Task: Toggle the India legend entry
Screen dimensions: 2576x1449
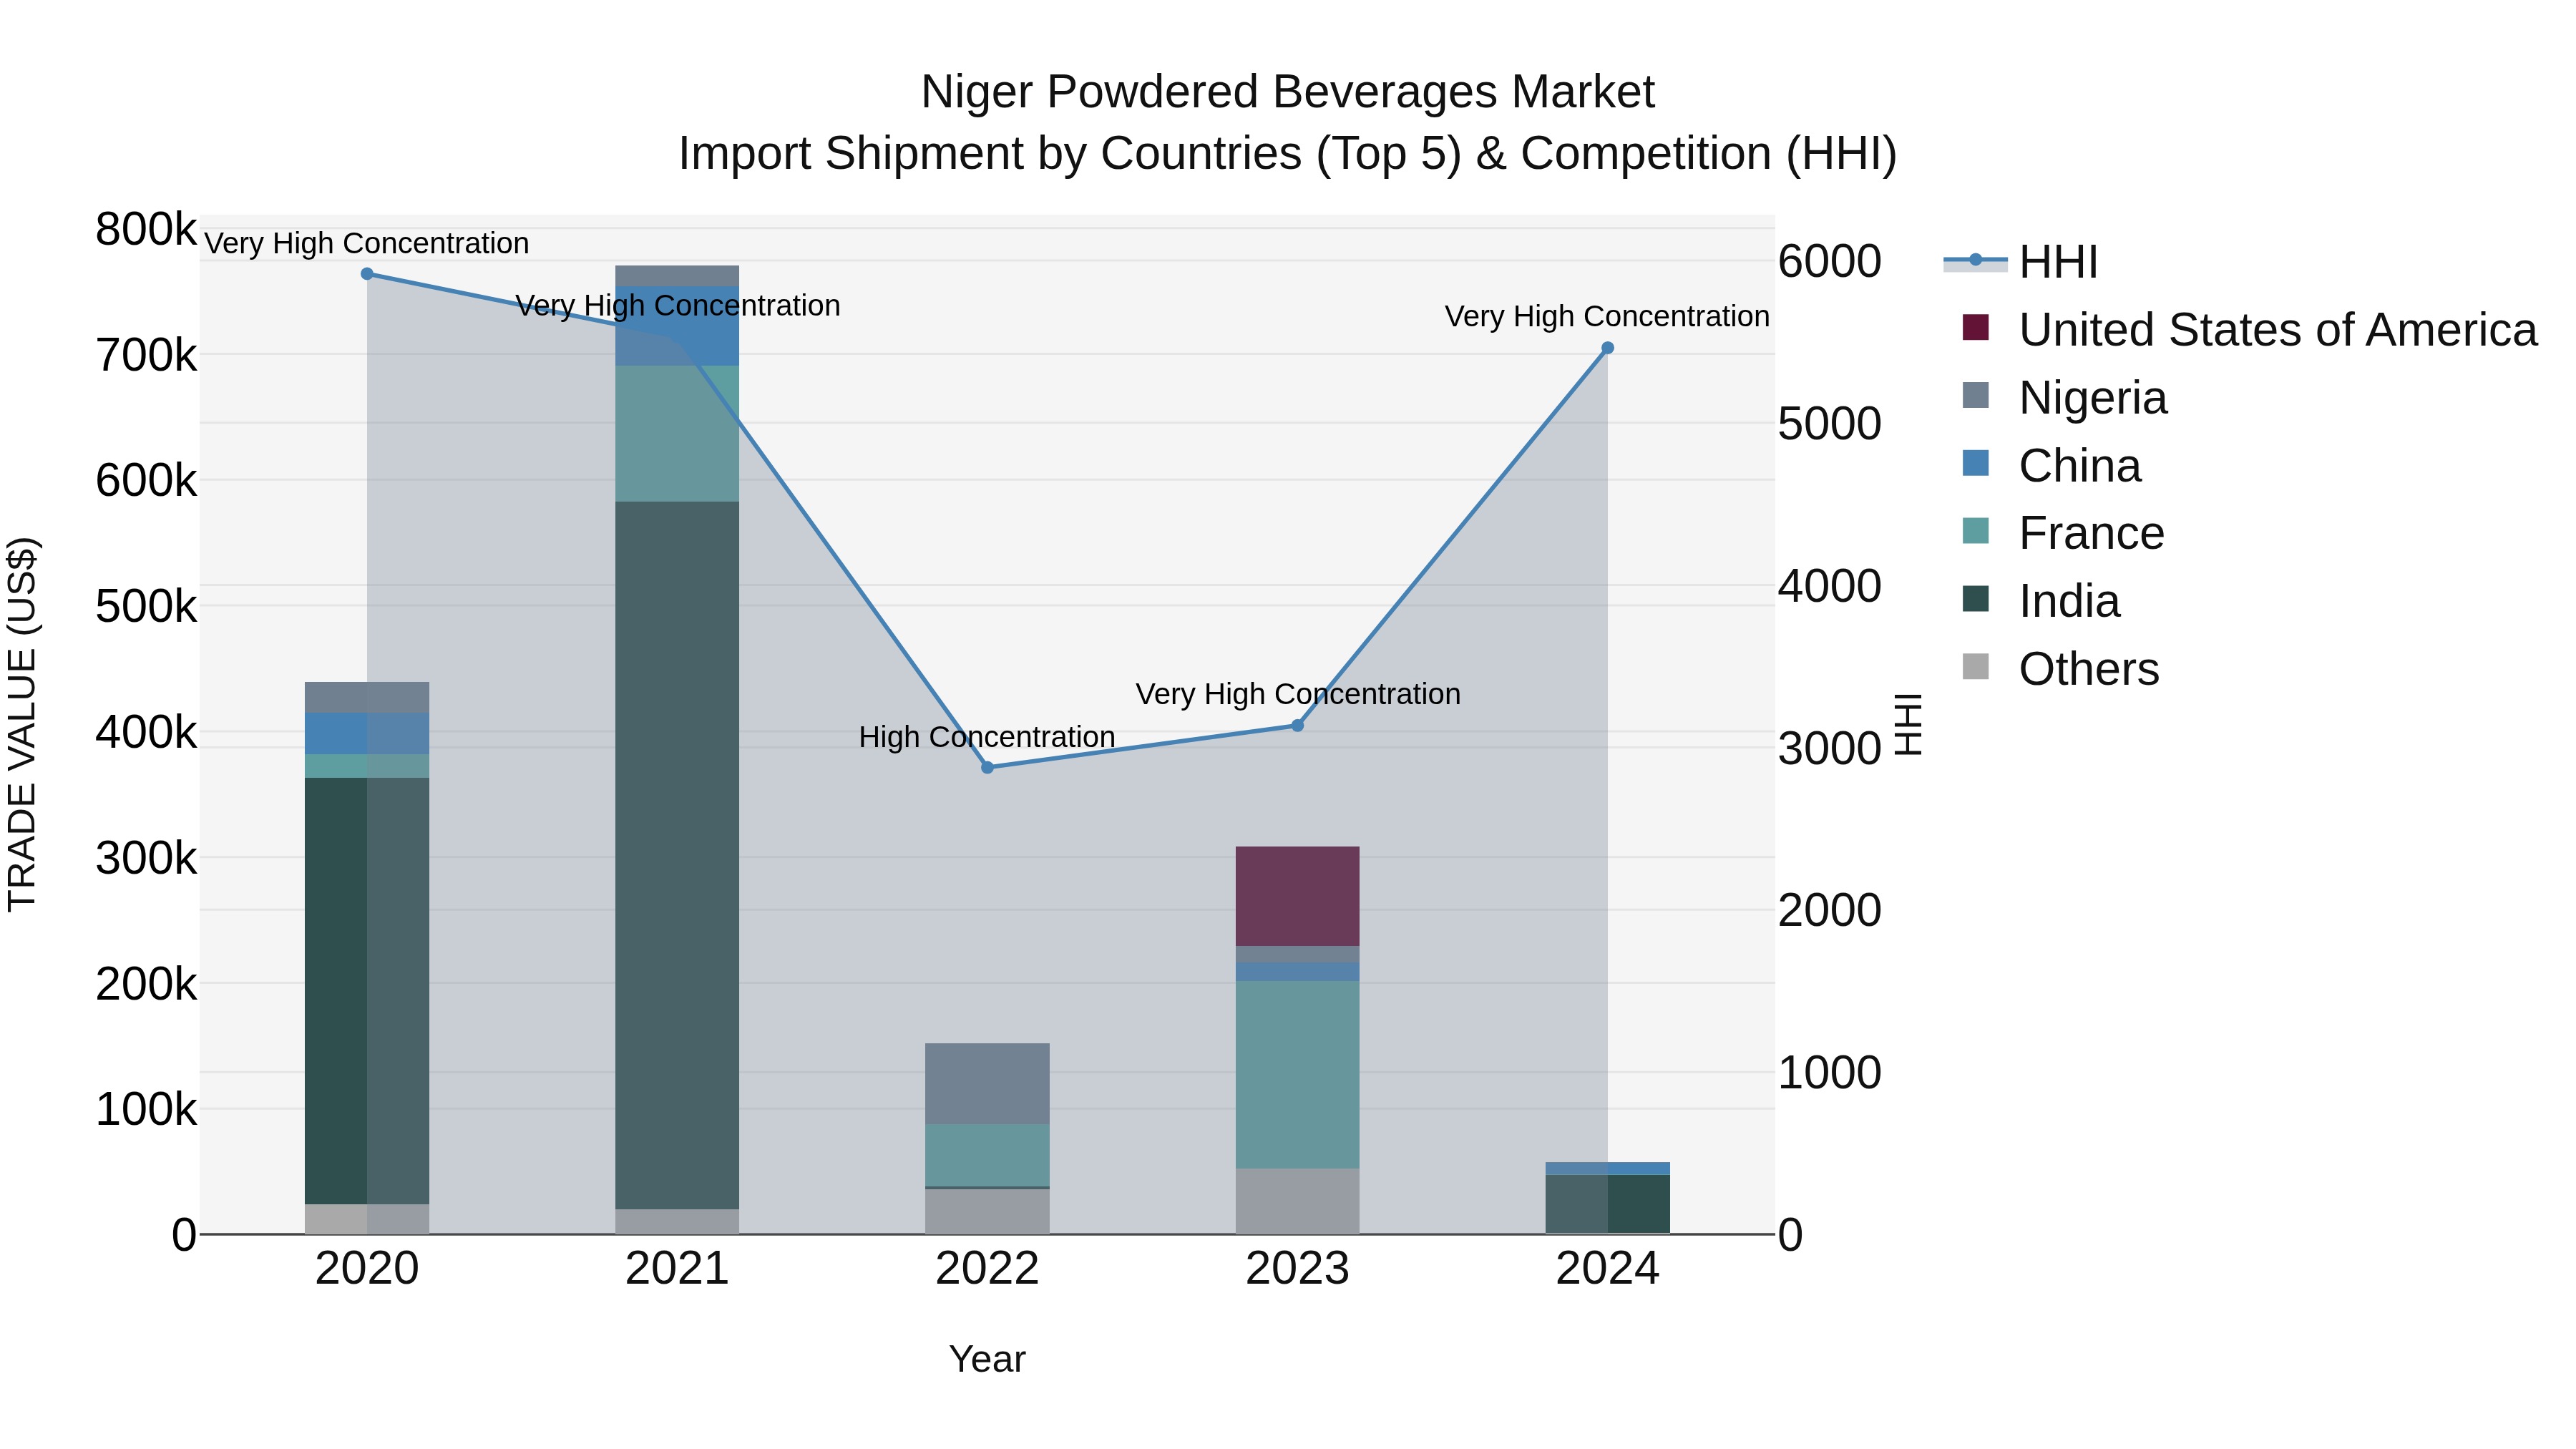Action: [x=2040, y=601]
